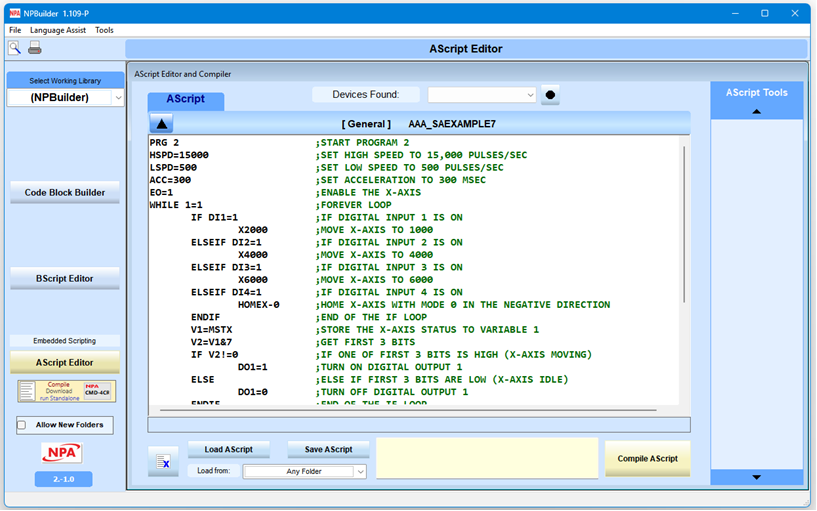Click the Code Block Builder button
Viewport: 817px width, 511px height.
[x=65, y=193]
